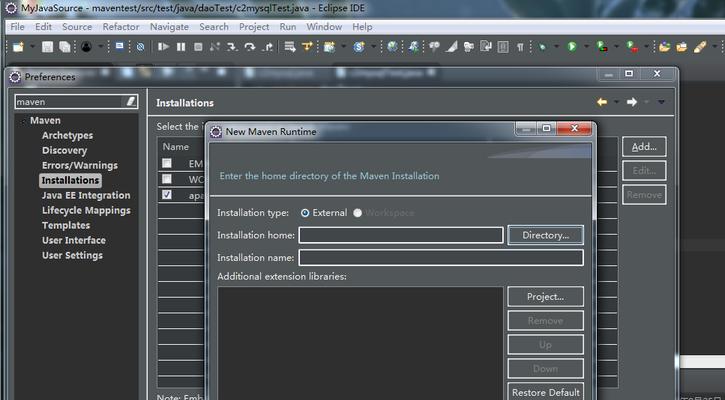Click the Step Into icon
Screen dimensions: 725x400
pos(232,47)
